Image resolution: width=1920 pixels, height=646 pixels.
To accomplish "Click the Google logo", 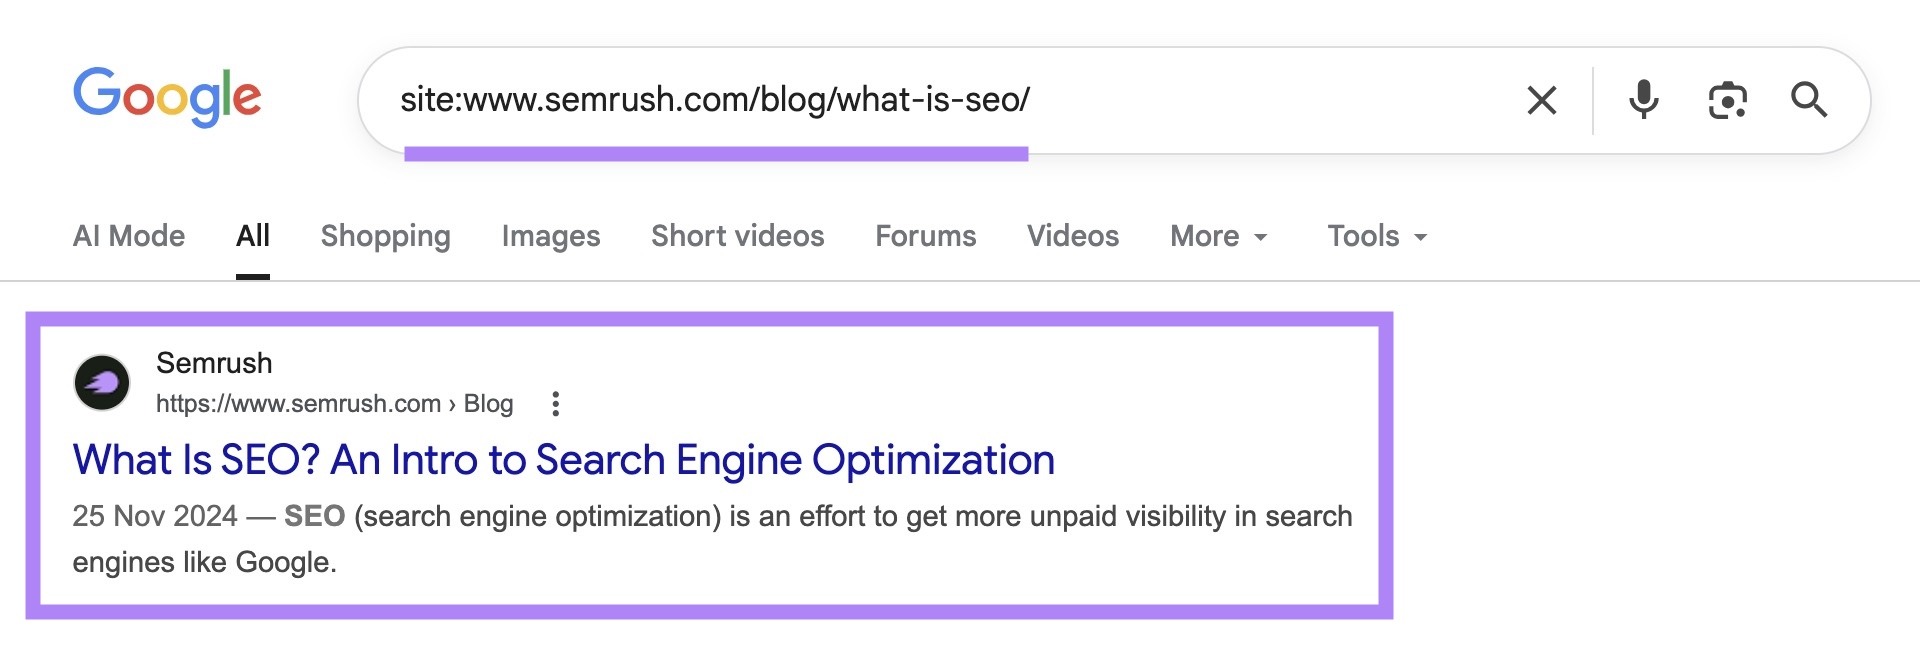I will click(x=166, y=97).
